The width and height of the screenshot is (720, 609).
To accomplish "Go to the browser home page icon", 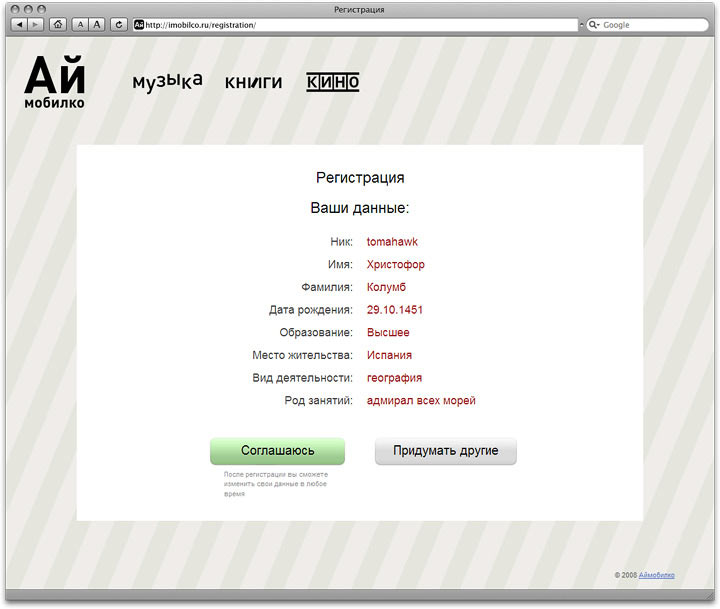I will (58, 24).
